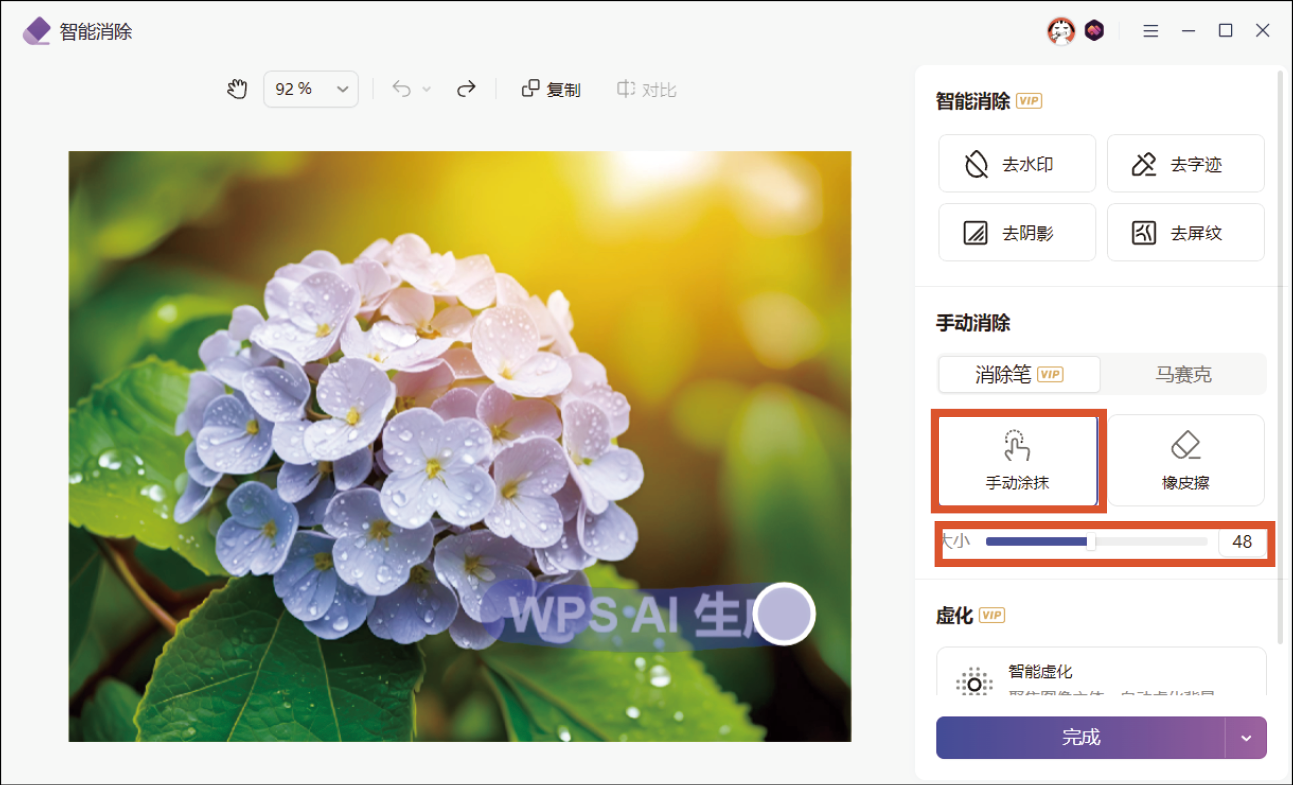
Task: Open dropdown arrow beside 完成 button
Action: tap(1246, 738)
